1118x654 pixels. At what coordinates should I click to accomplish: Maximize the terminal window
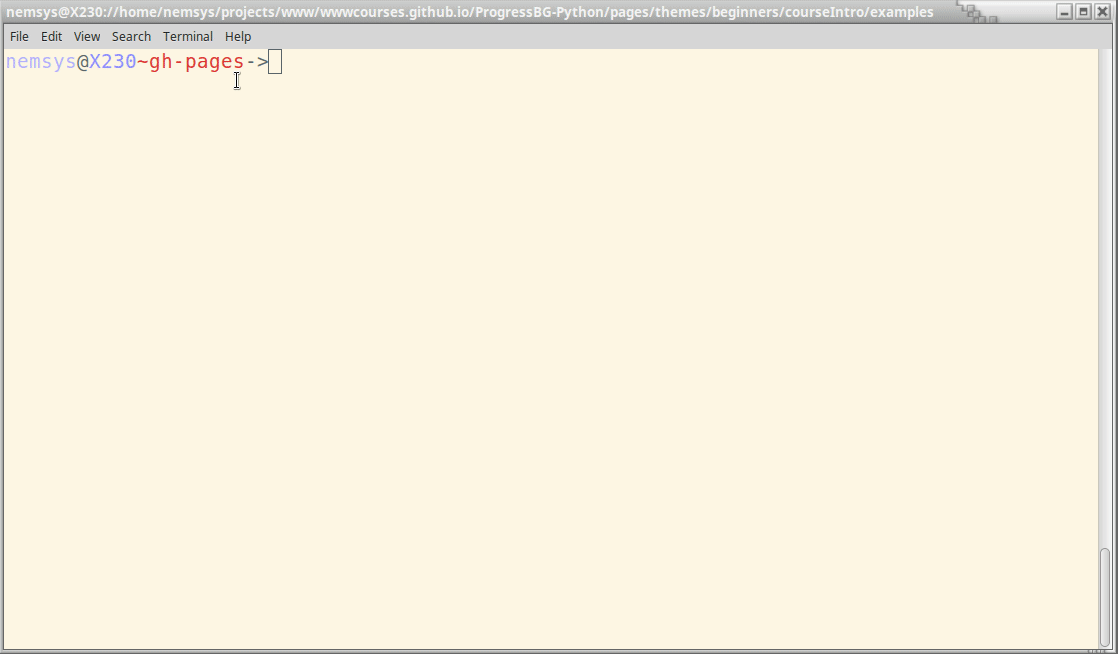point(1083,12)
